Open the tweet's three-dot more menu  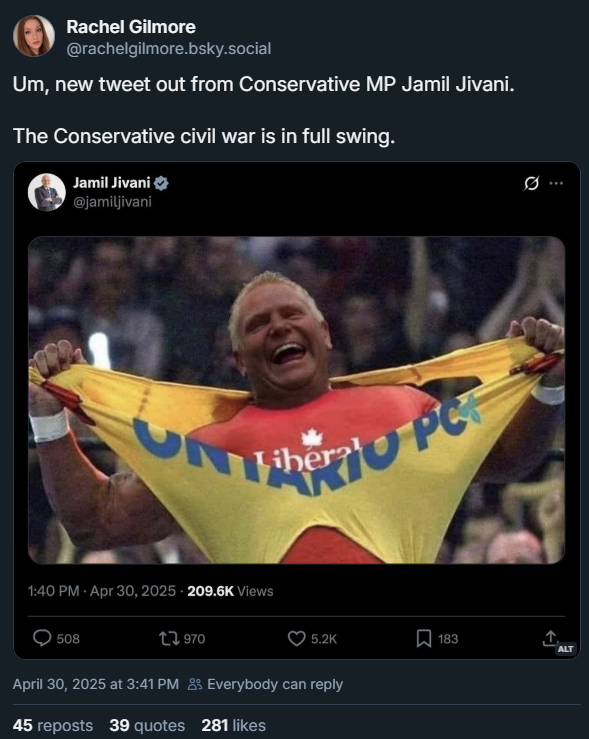point(556,183)
